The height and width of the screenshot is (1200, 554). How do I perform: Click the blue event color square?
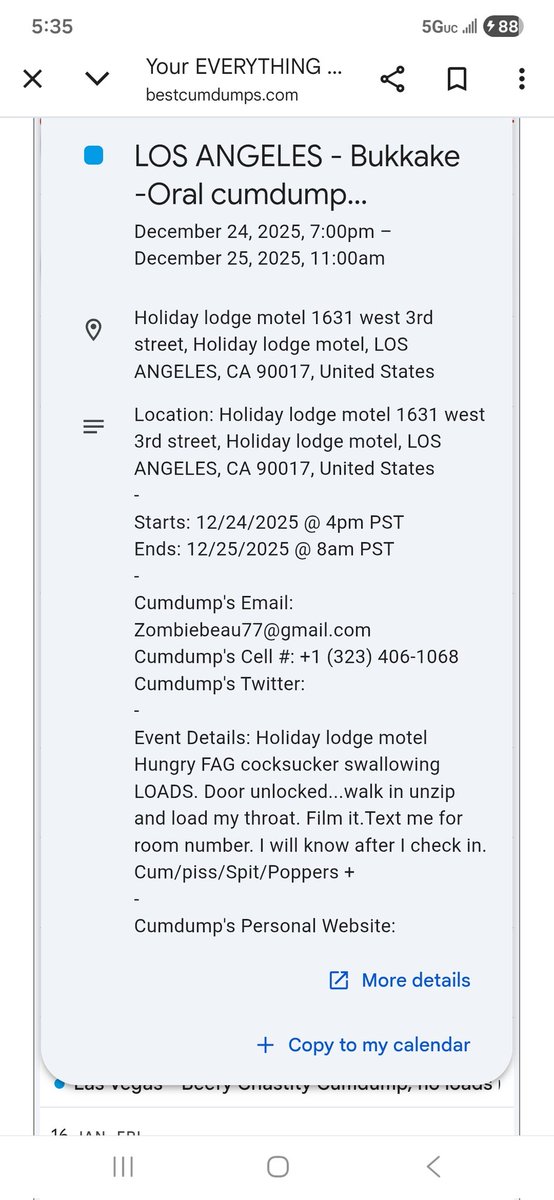(93, 155)
